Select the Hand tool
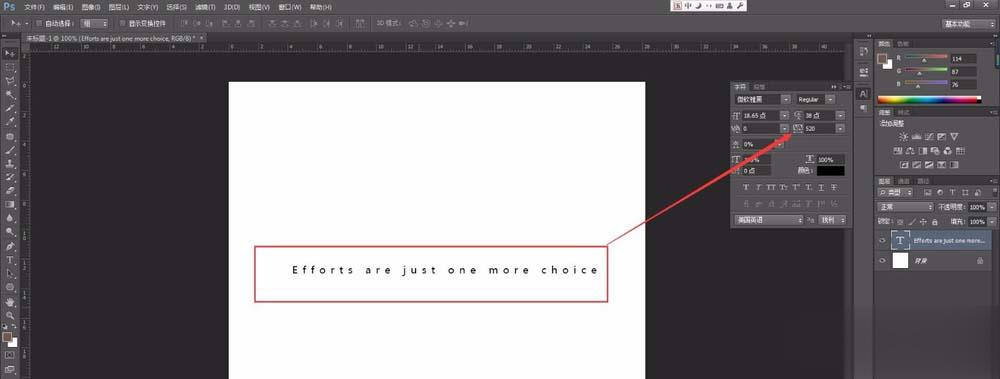This screenshot has width=1000, height=379. point(10,301)
